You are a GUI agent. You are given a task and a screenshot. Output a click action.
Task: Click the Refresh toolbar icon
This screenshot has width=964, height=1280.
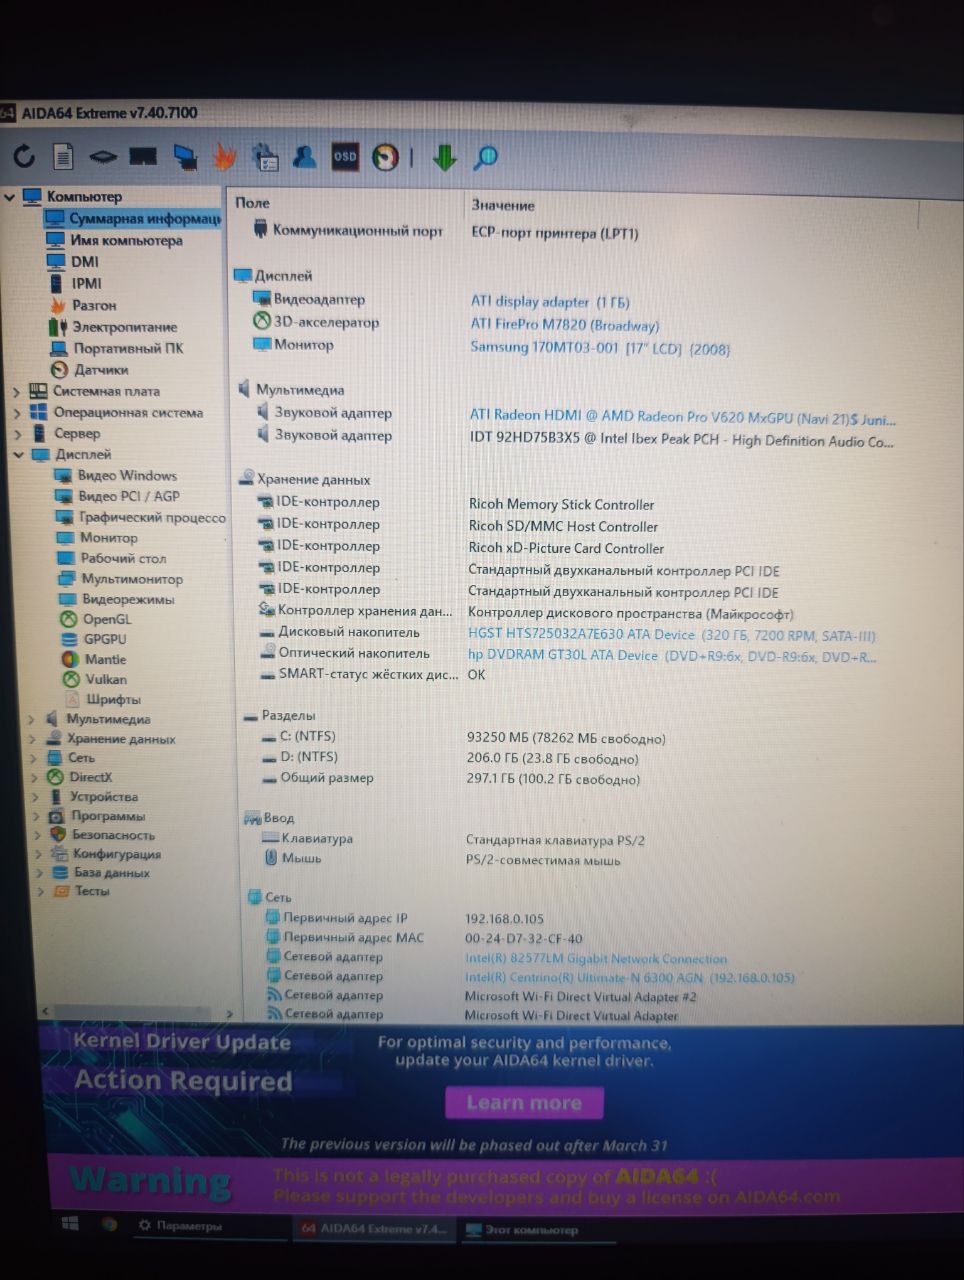(24, 156)
